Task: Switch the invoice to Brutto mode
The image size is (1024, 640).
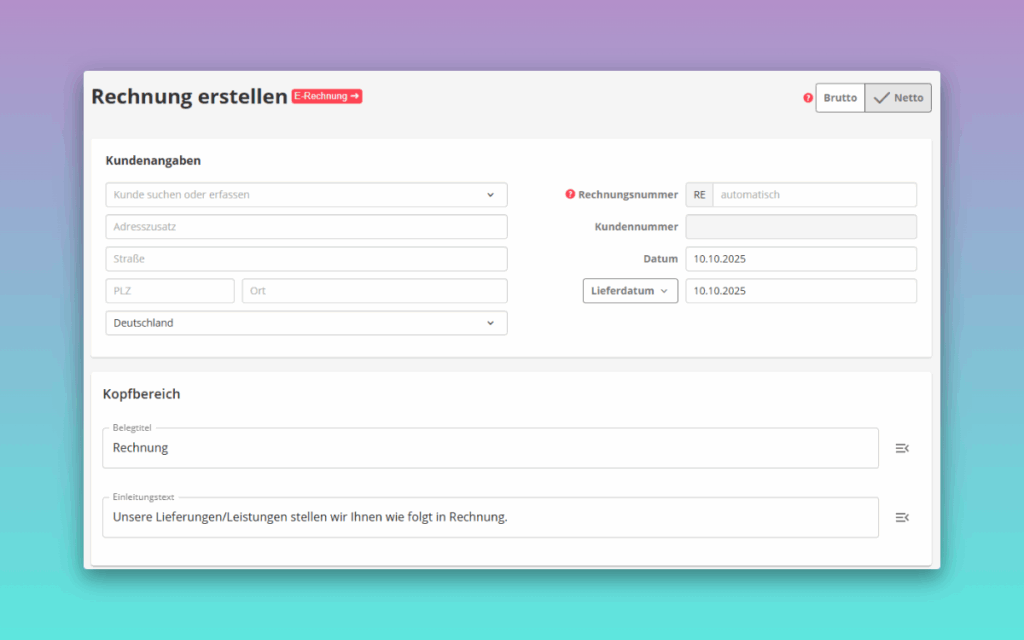Action: click(x=840, y=97)
